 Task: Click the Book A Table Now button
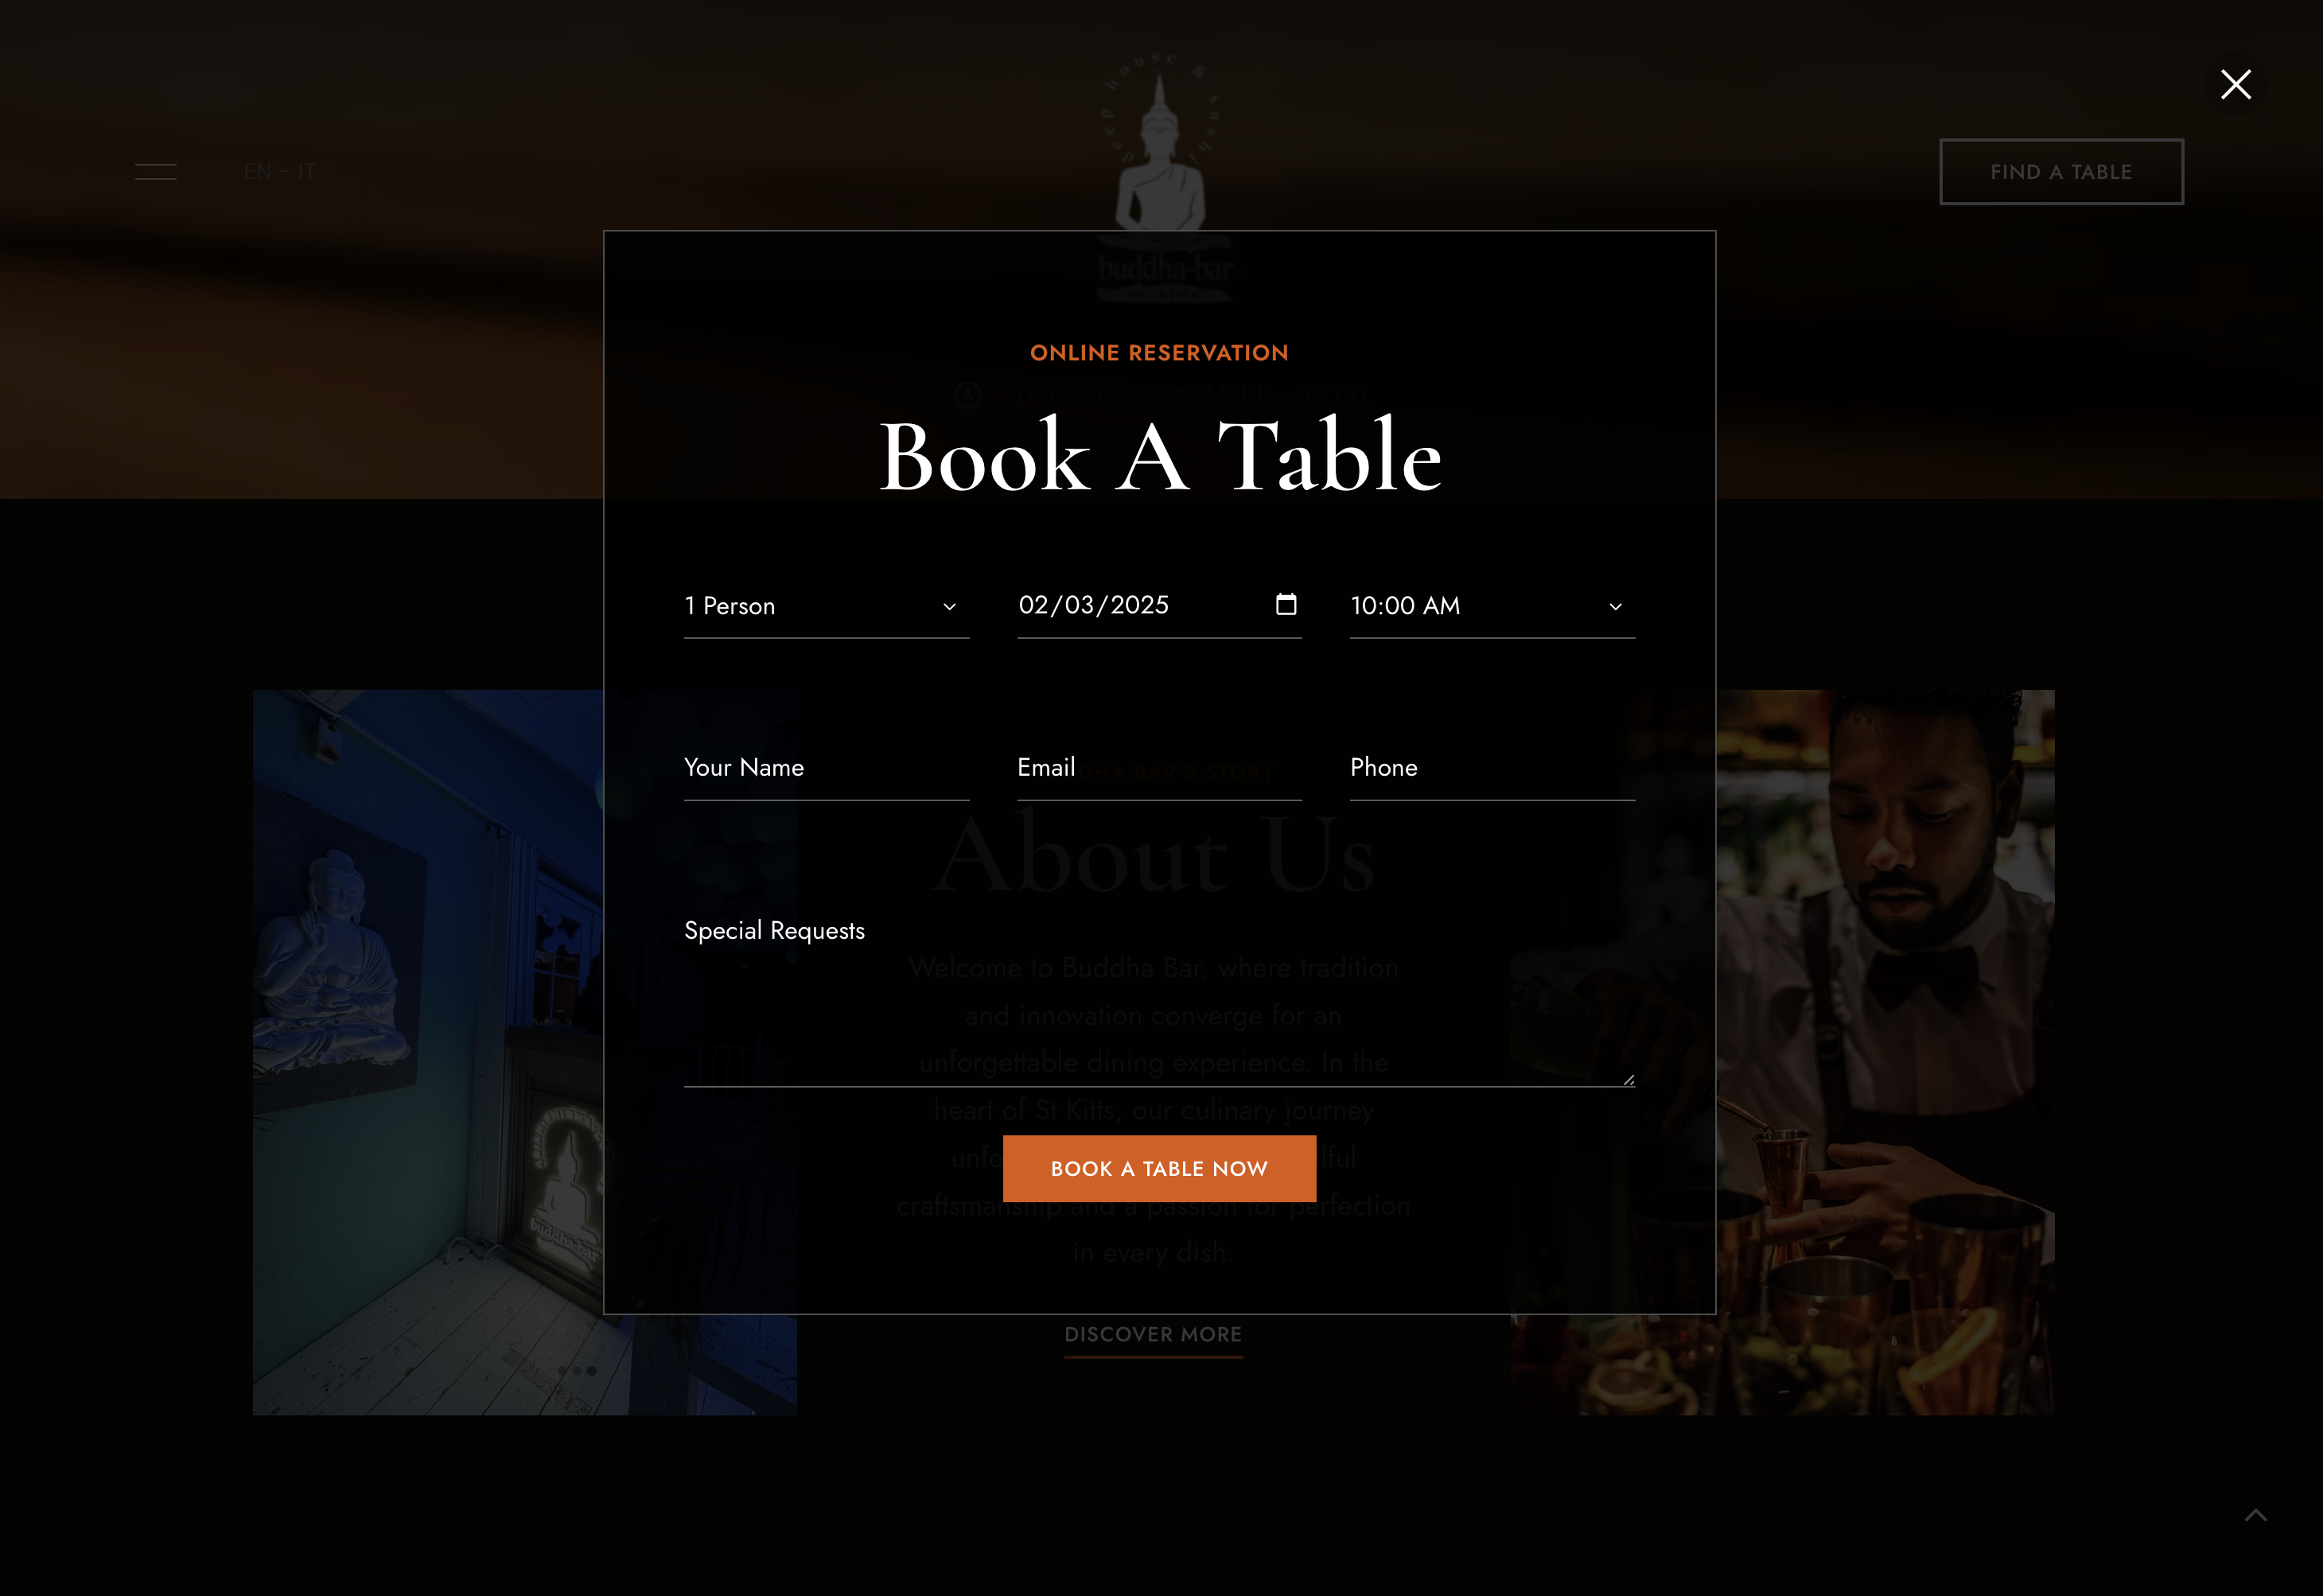point(1159,1168)
